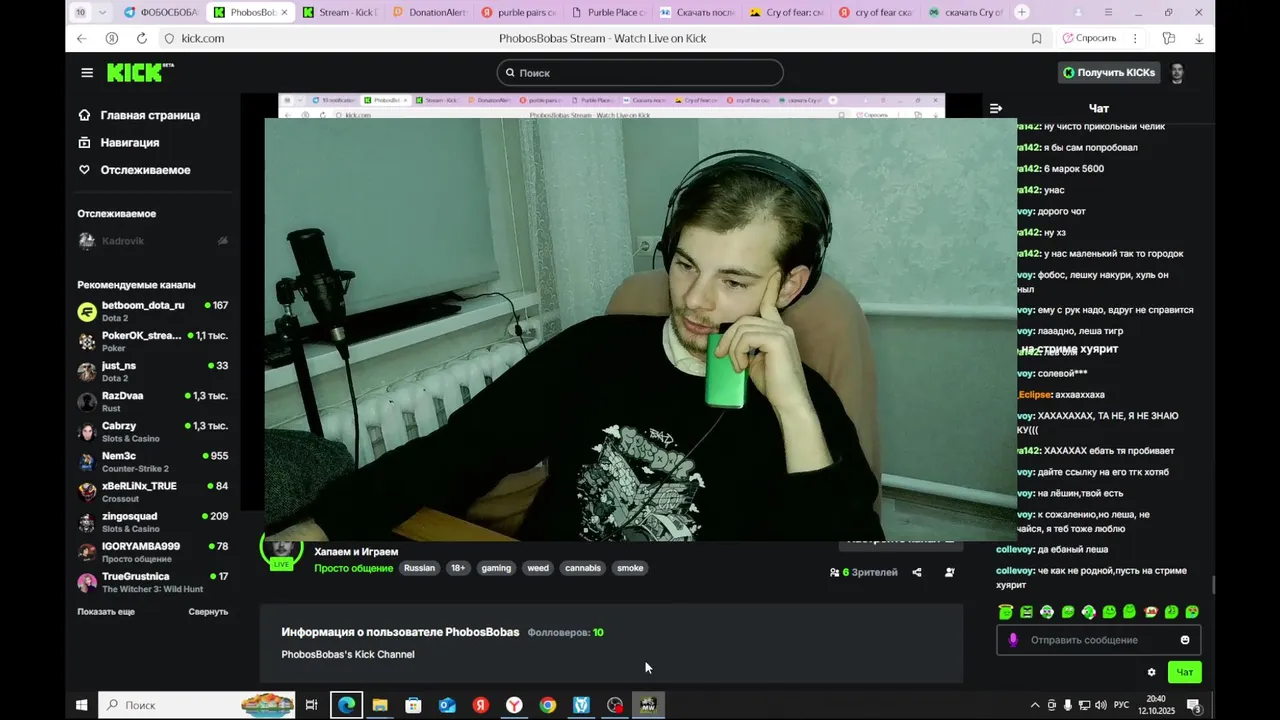Open the browser three-dot menu next to Спросить
Viewport: 1280px width, 720px height.
coord(1137,38)
